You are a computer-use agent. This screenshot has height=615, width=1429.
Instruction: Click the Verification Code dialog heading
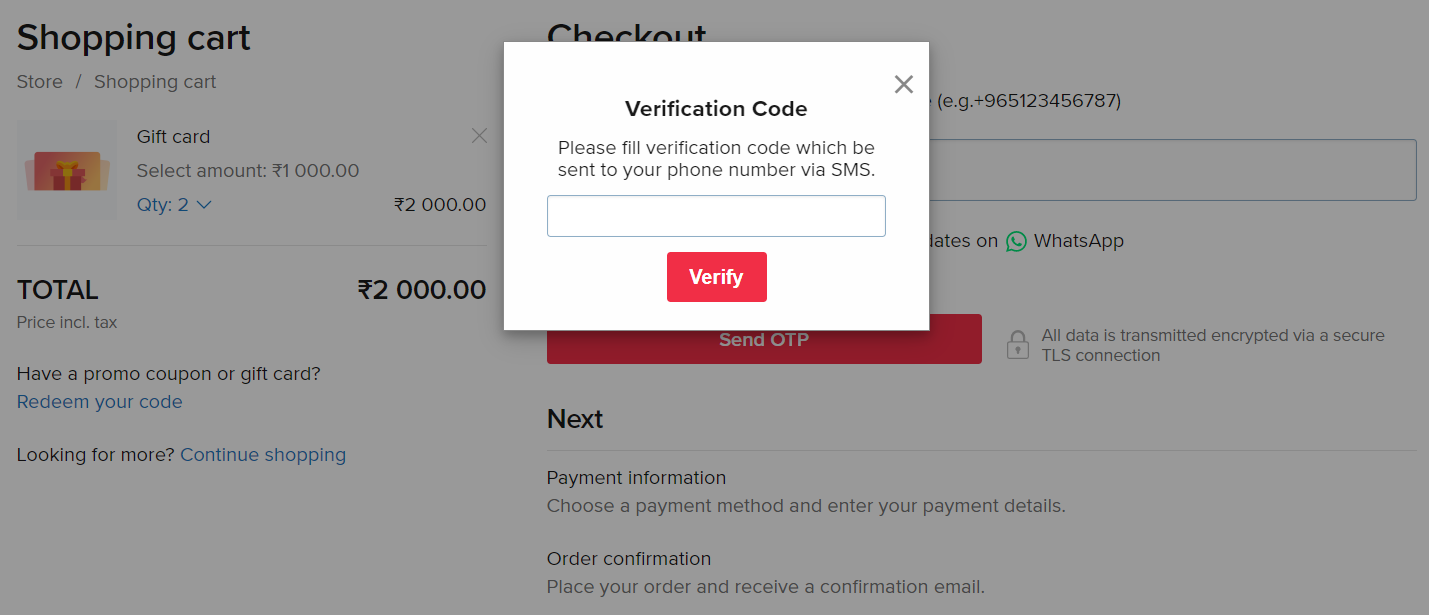coord(716,109)
